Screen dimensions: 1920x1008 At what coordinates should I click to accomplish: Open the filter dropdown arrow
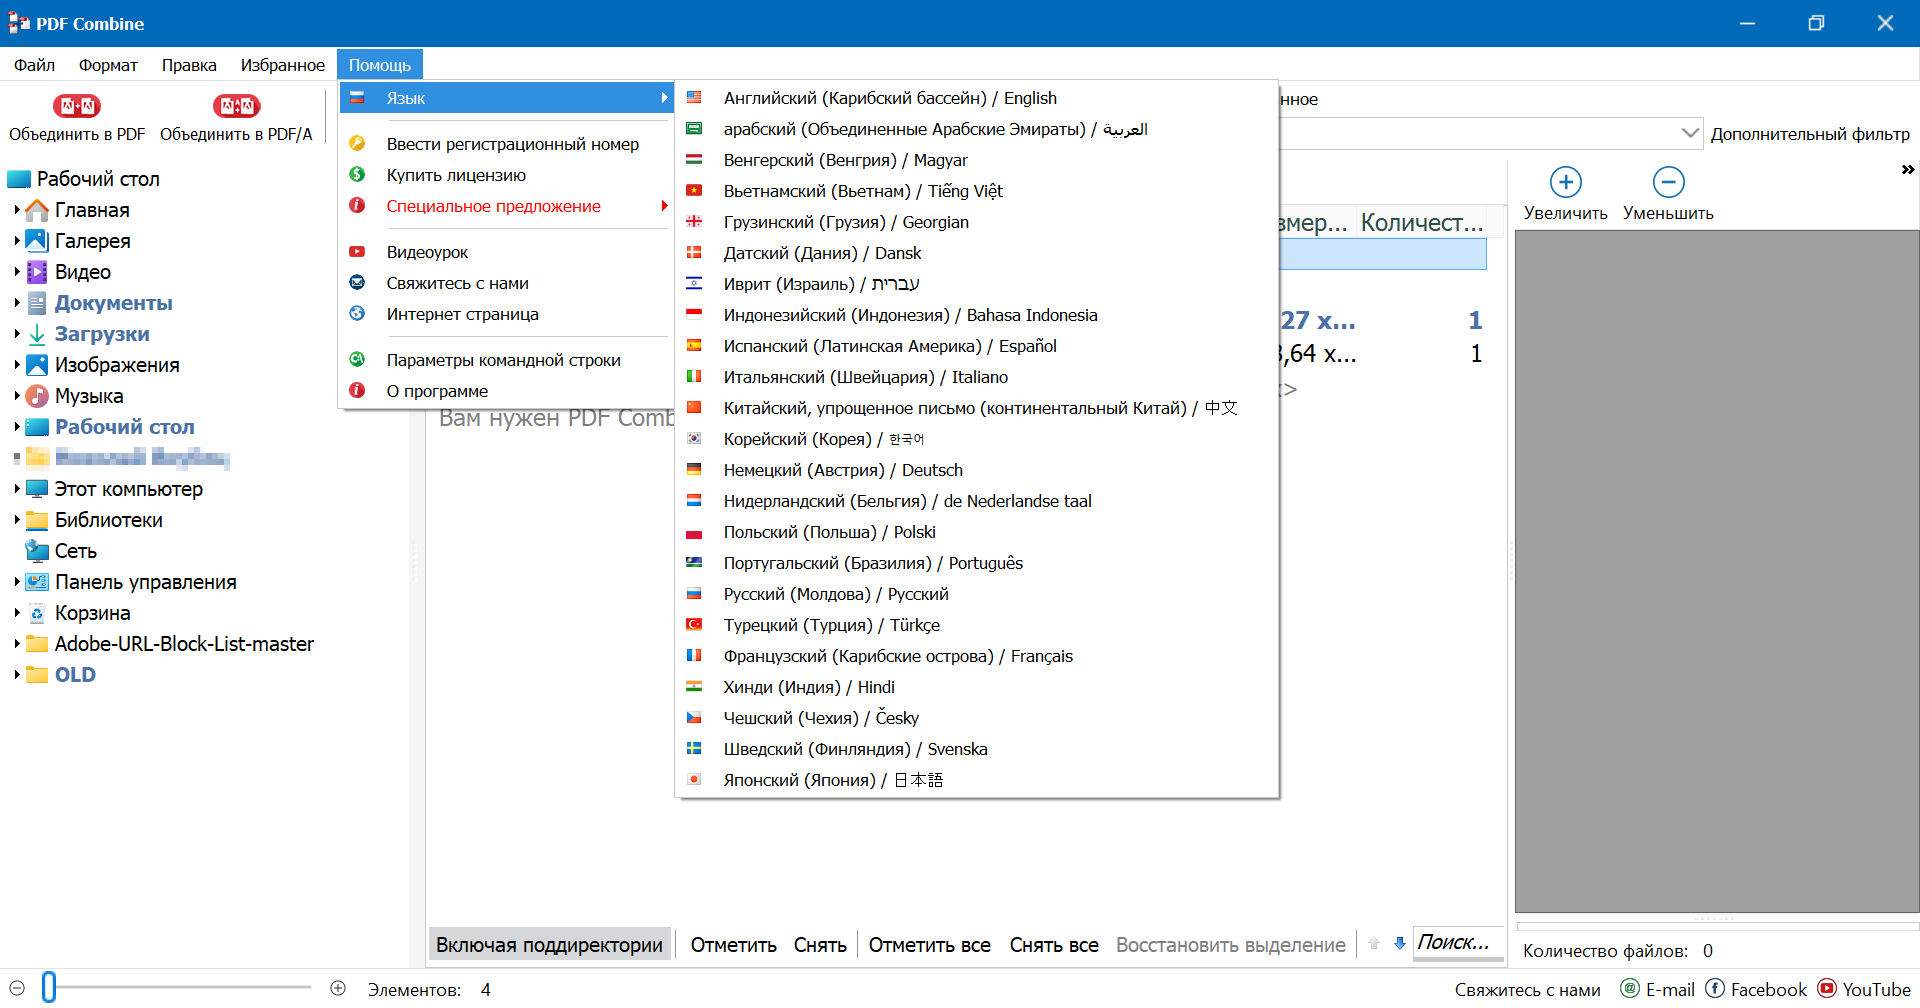click(1689, 133)
